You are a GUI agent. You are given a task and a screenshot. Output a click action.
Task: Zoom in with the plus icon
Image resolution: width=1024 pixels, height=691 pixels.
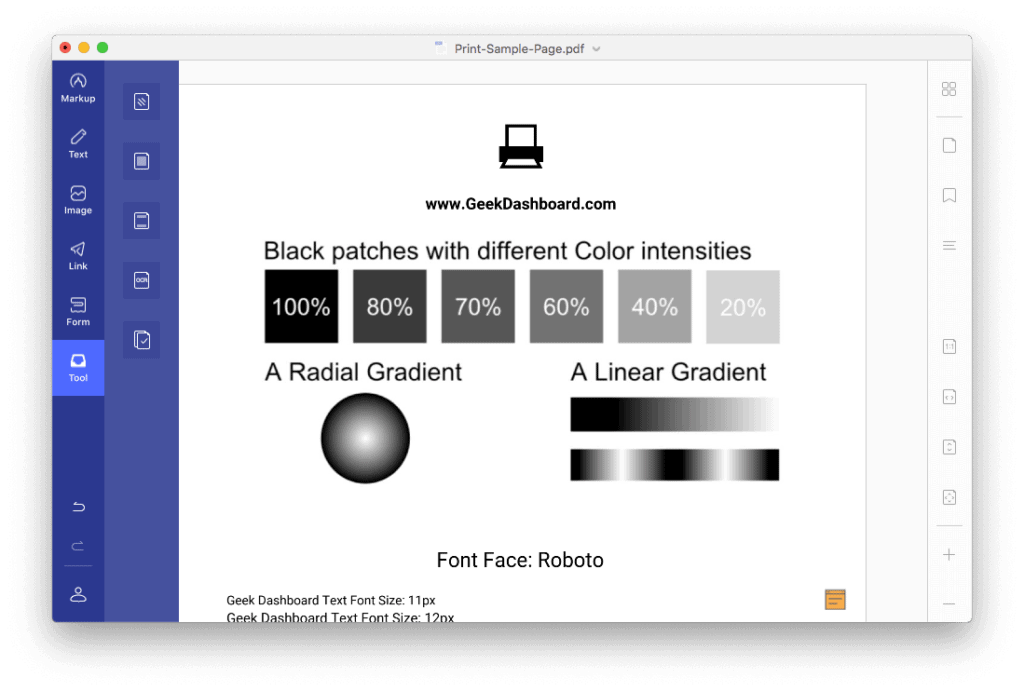click(x=949, y=555)
